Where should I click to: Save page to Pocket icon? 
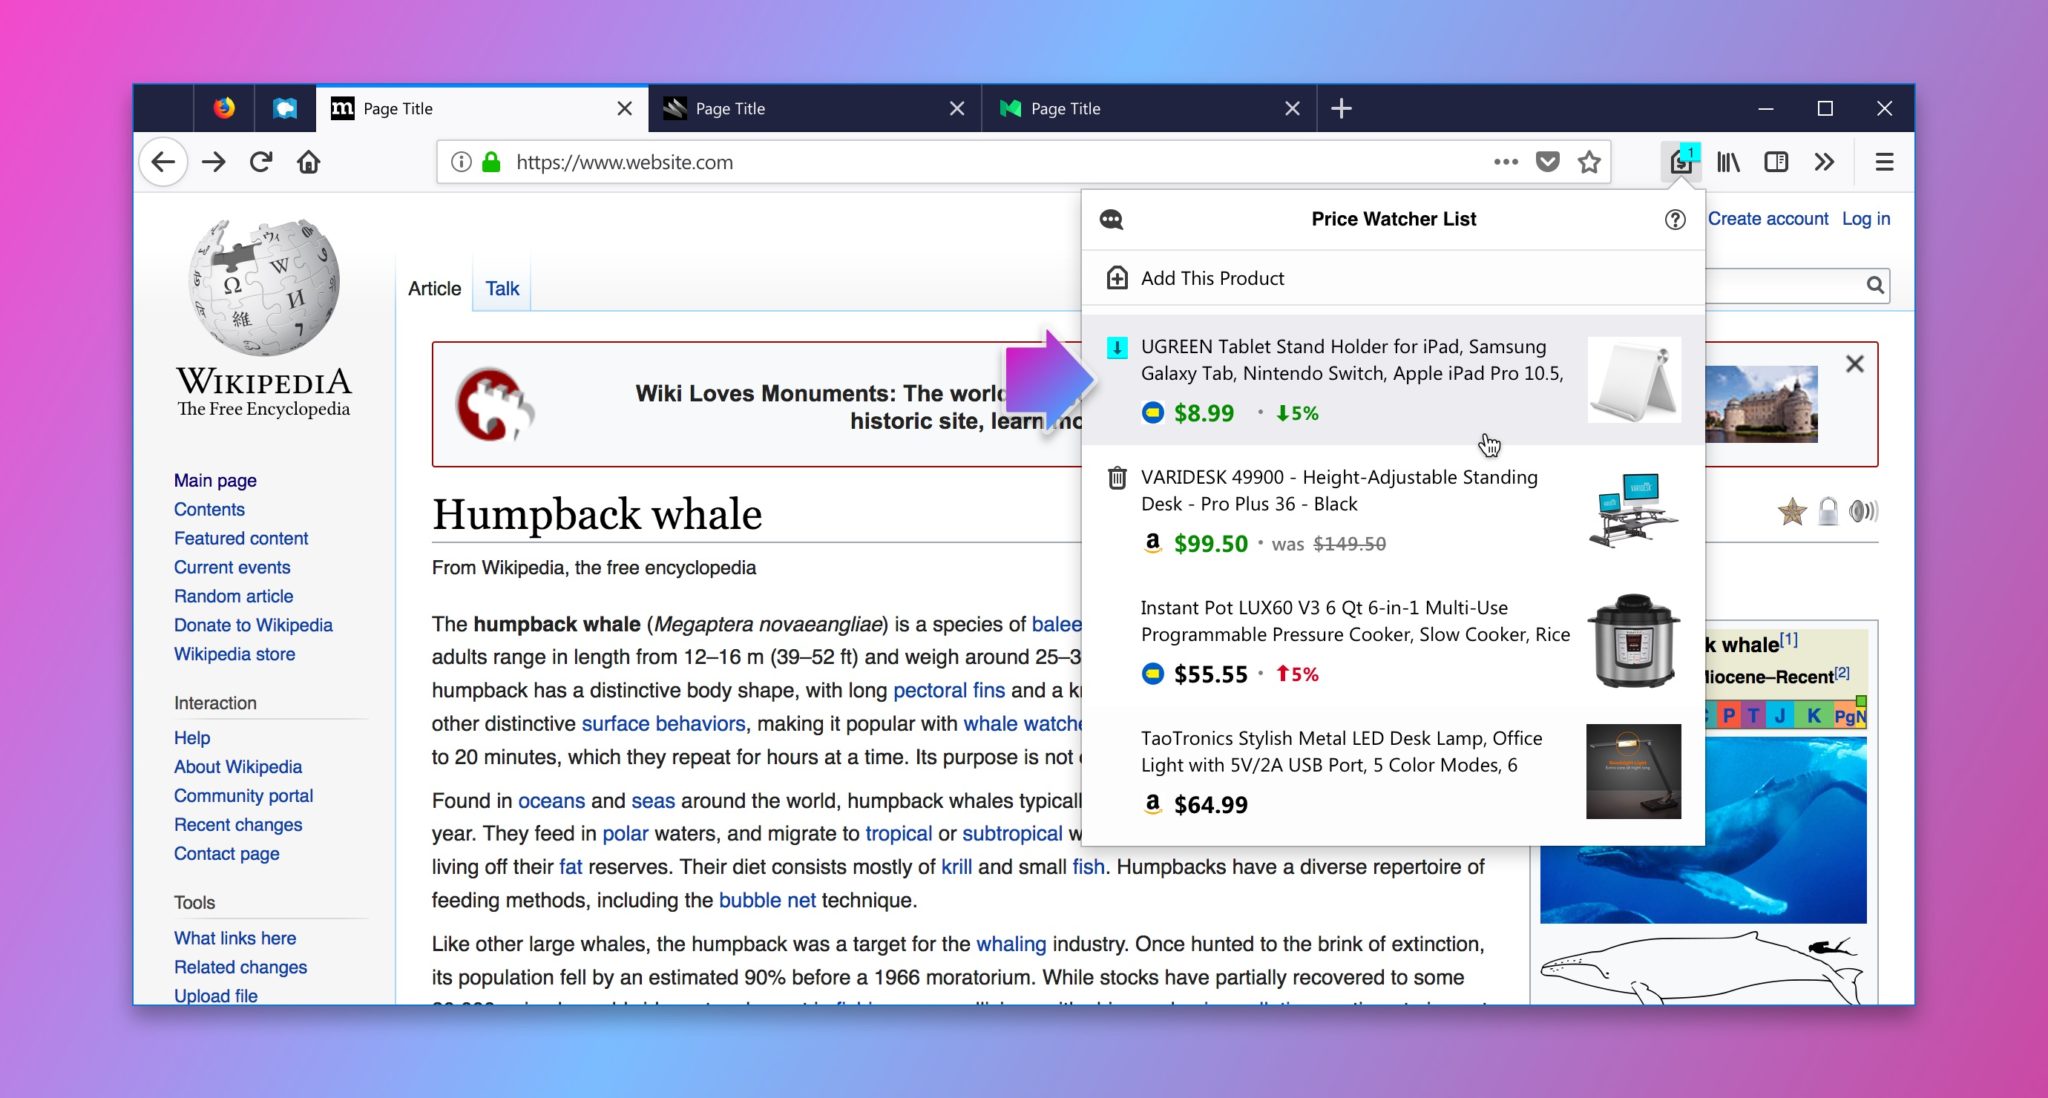[1547, 162]
